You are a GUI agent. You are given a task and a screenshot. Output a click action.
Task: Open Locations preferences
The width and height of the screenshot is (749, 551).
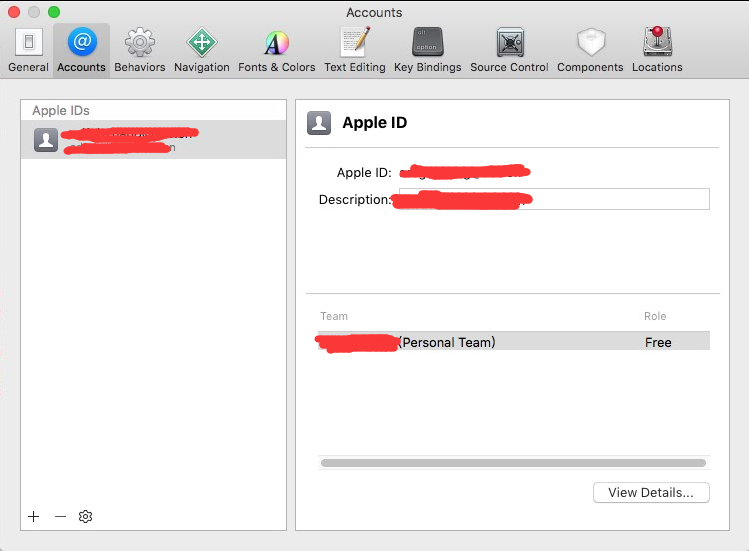click(657, 50)
